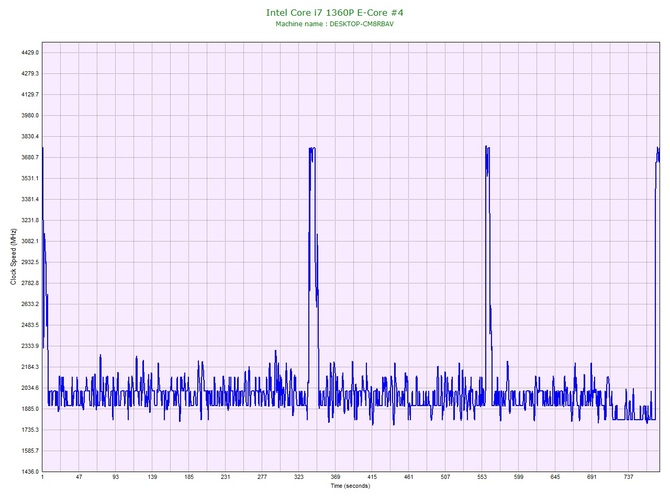The height and width of the screenshot is (503, 670).
Task: Click the 553 seconds x-axis tick label
Action: (x=482, y=477)
